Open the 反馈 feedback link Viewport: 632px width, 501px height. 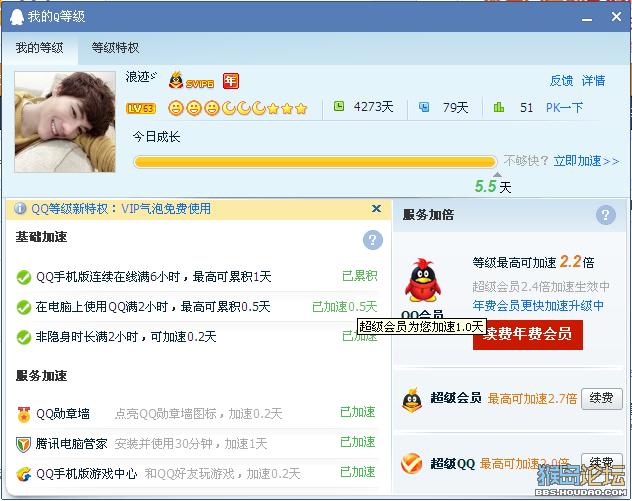click(561, 81)
